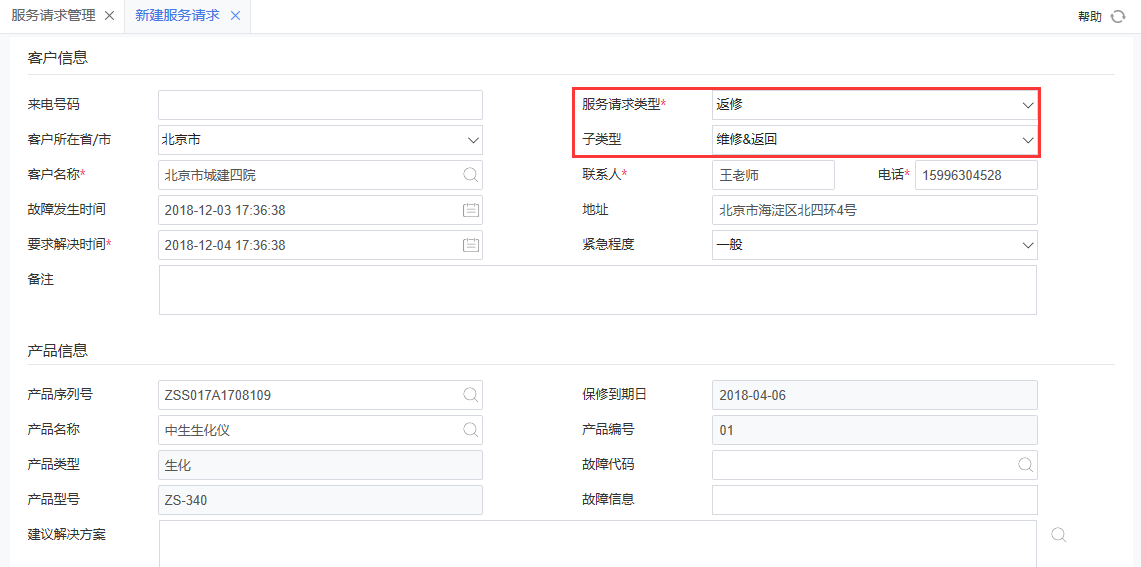This screenshot has height=567, width=1141.
Task: Select the 新建服务请求 tab
Action: pos(177,16)
